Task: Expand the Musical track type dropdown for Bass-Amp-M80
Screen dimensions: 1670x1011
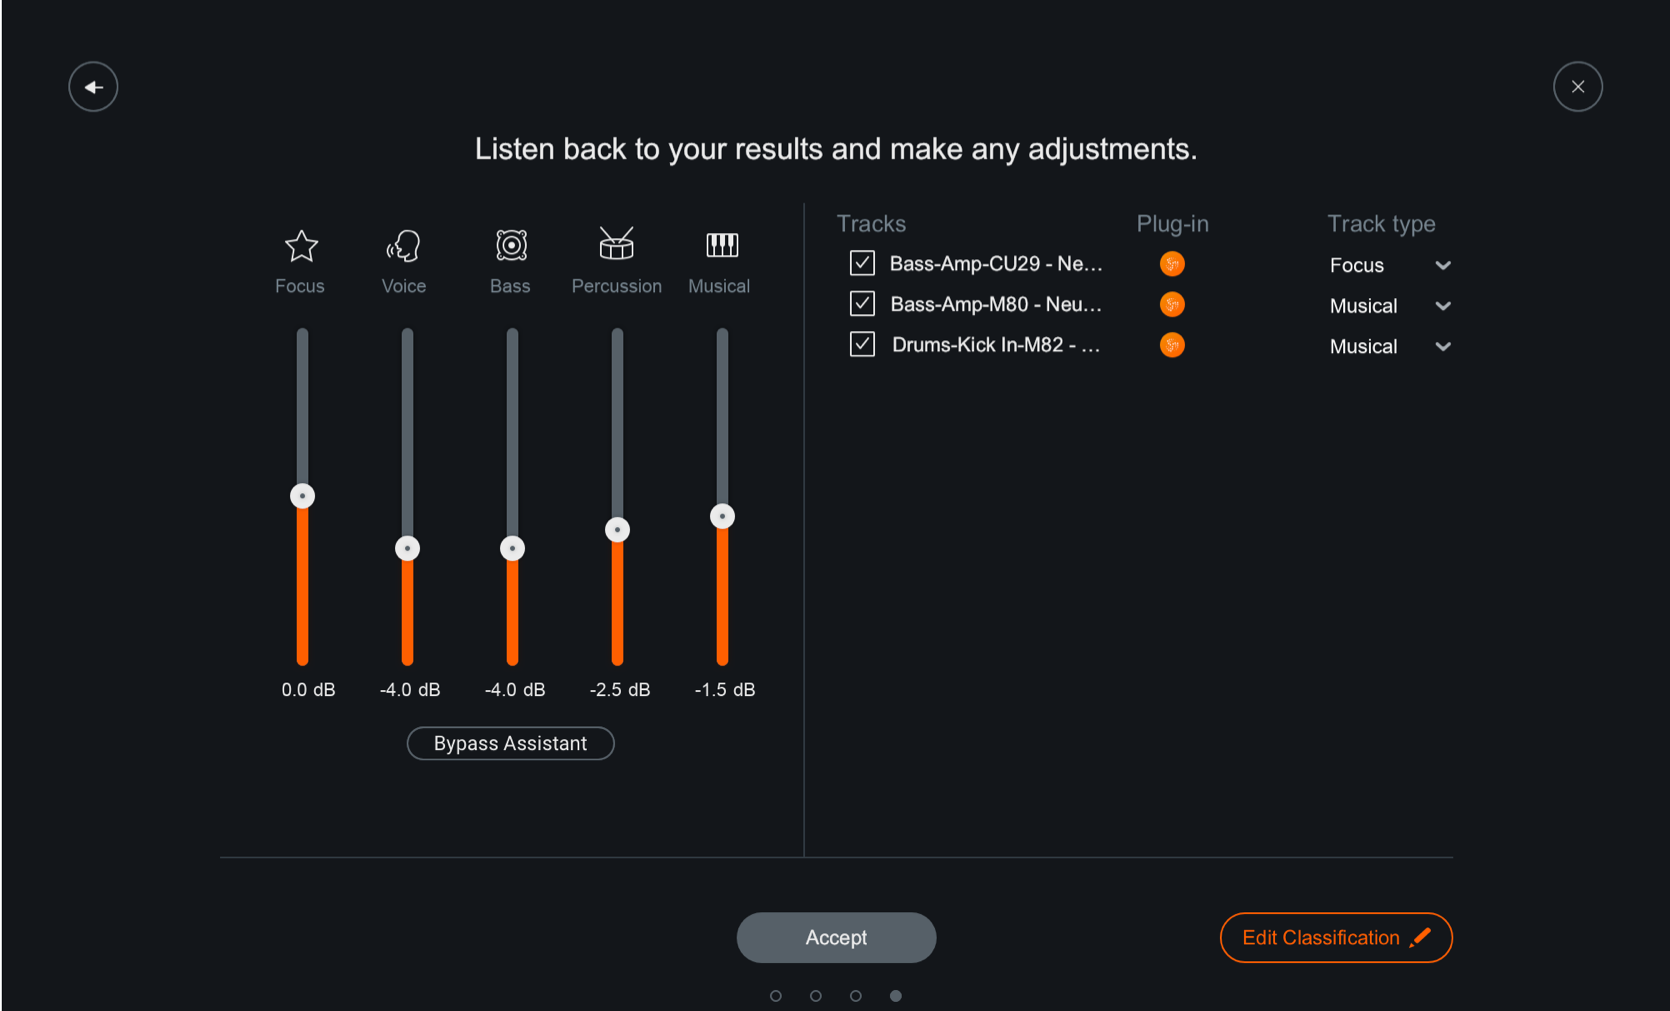Action: 1390,306
